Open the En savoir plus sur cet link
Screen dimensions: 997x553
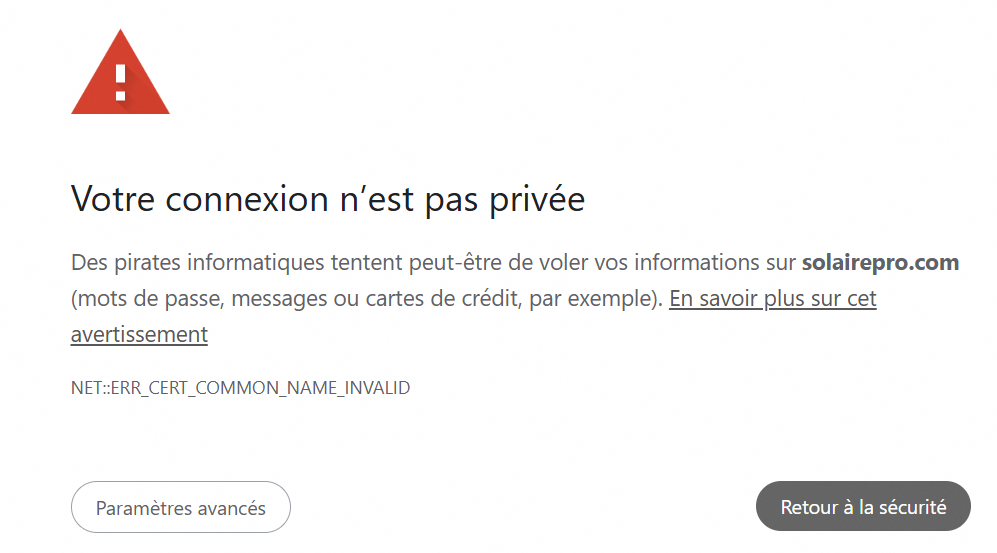[x=772, y=298]
